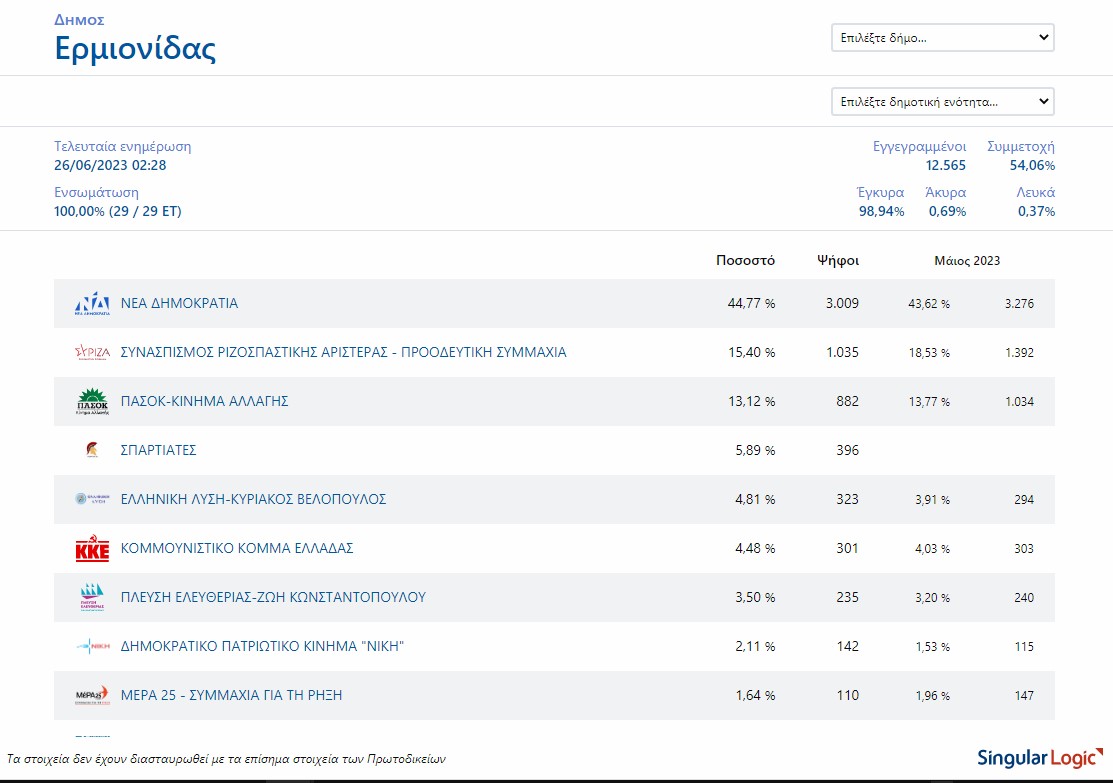Select the ΠΑΣΟΚ-ΚΙΝΗΜΑ ΑΛΛΑΓΗΣ party name
Image resolution: width=1113 pixels, height=783 pixels.
point(204,401)
